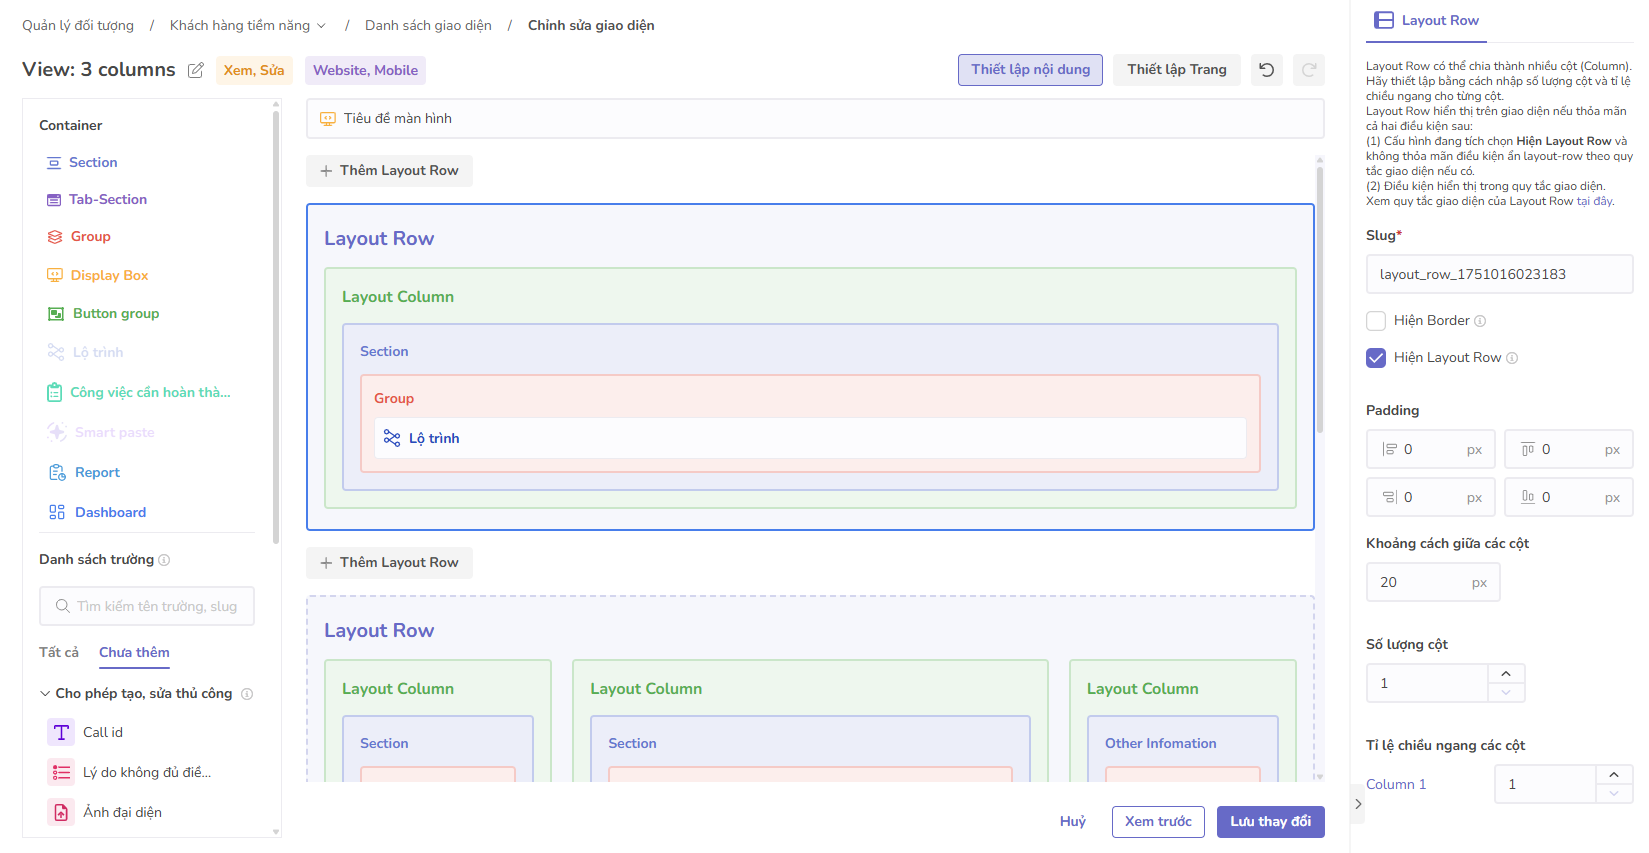
Task: Increase Số lượng cột with up arrow
Action: click(1506, 673)
